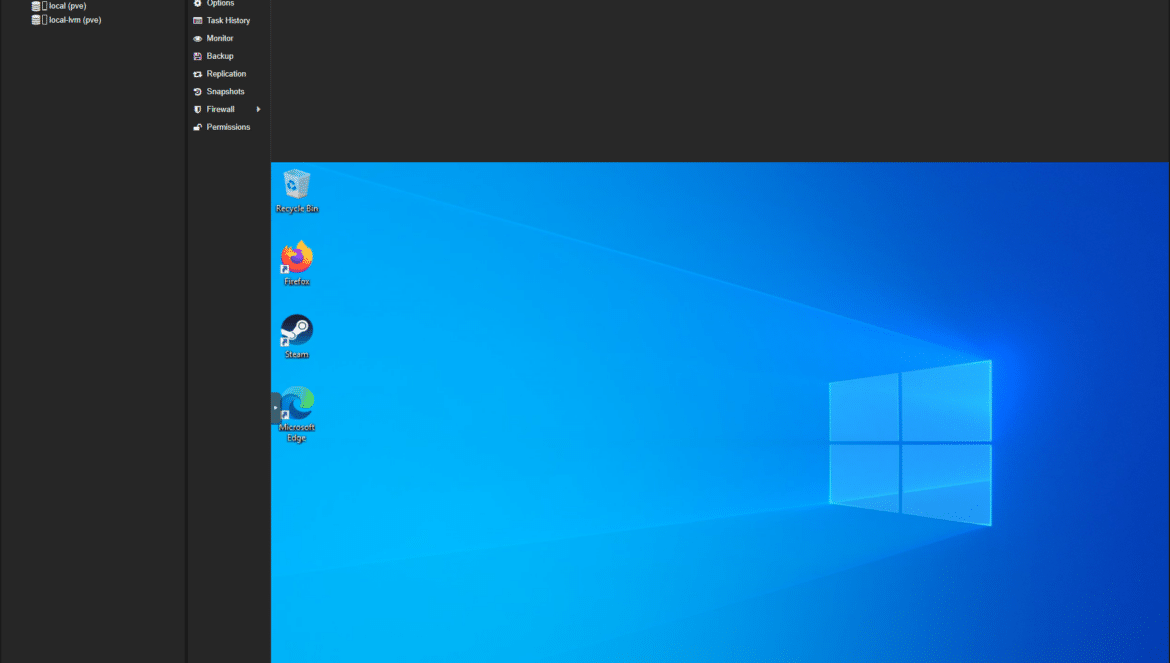Click the floppy icon beside Backup
The height and width of the screenshot is (663, 1170).
coord(198,56)
